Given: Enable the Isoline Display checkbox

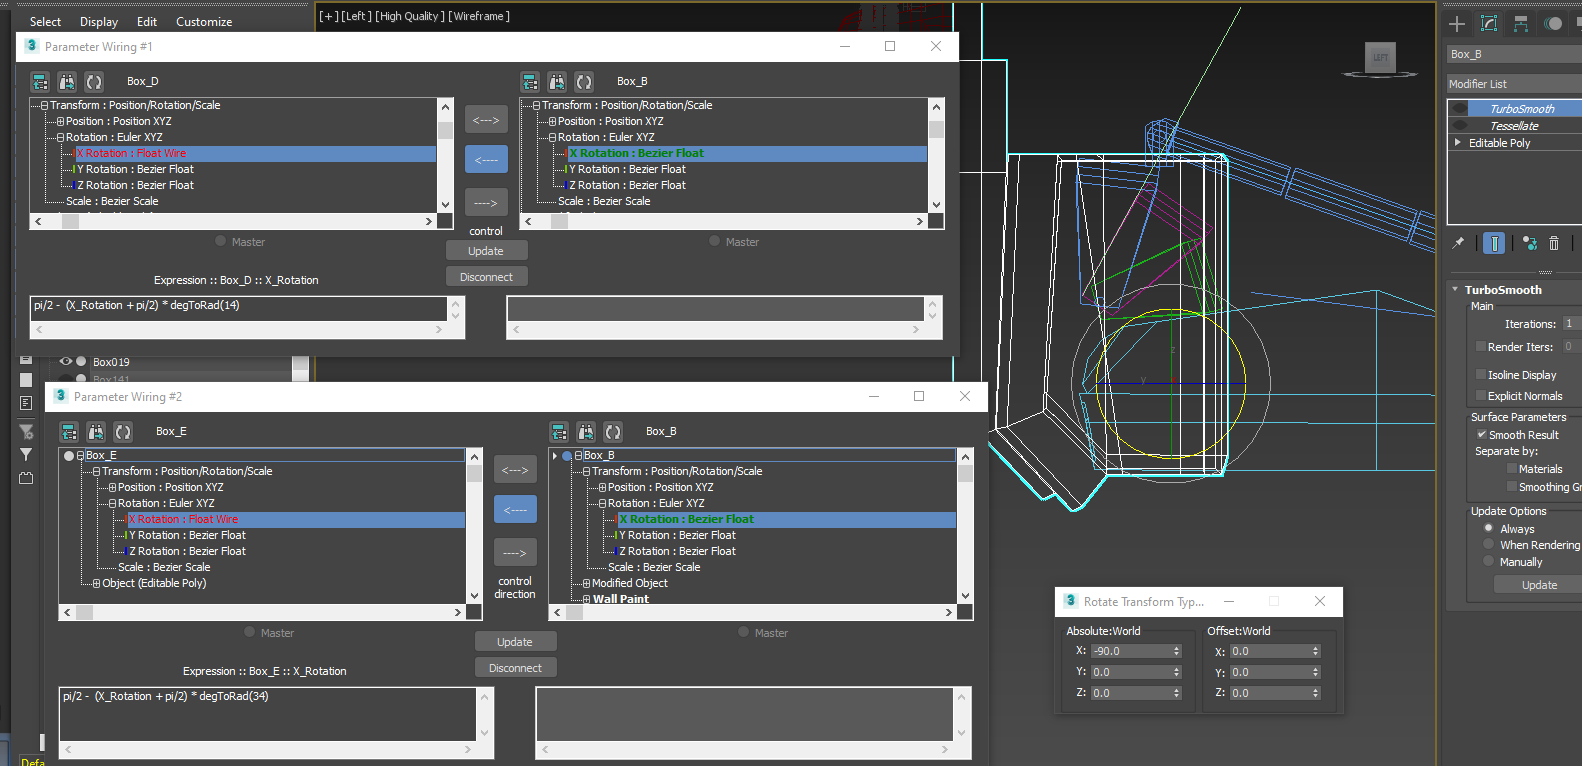Looking at the screenshot, I should (1481, 375).
